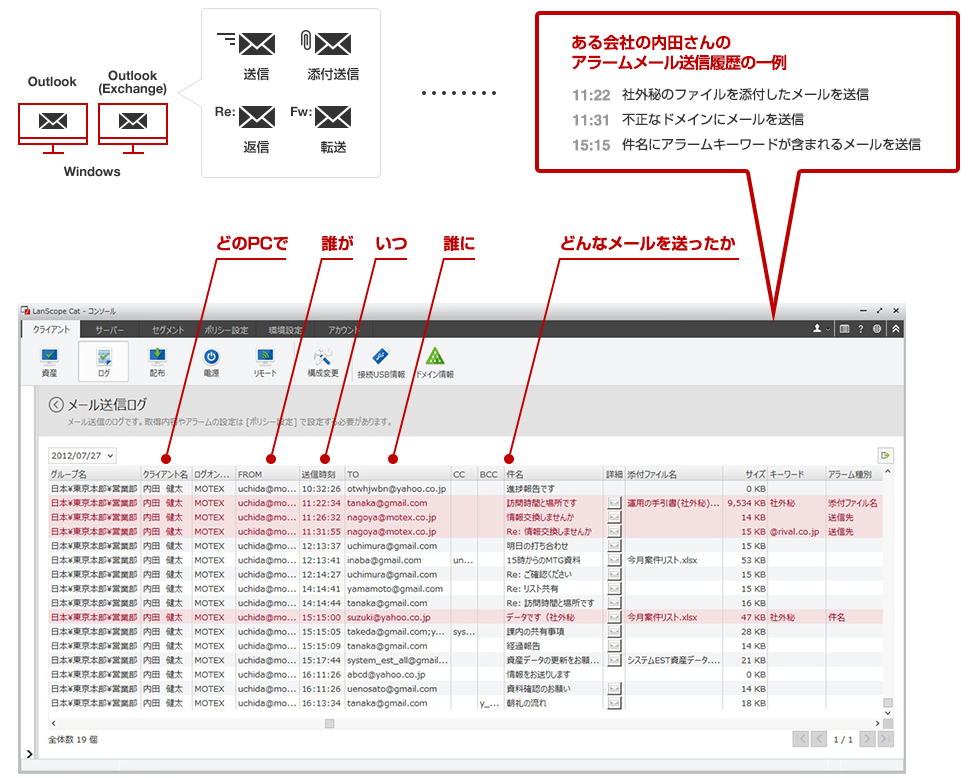Click the export icon above the table

[885, 456]
